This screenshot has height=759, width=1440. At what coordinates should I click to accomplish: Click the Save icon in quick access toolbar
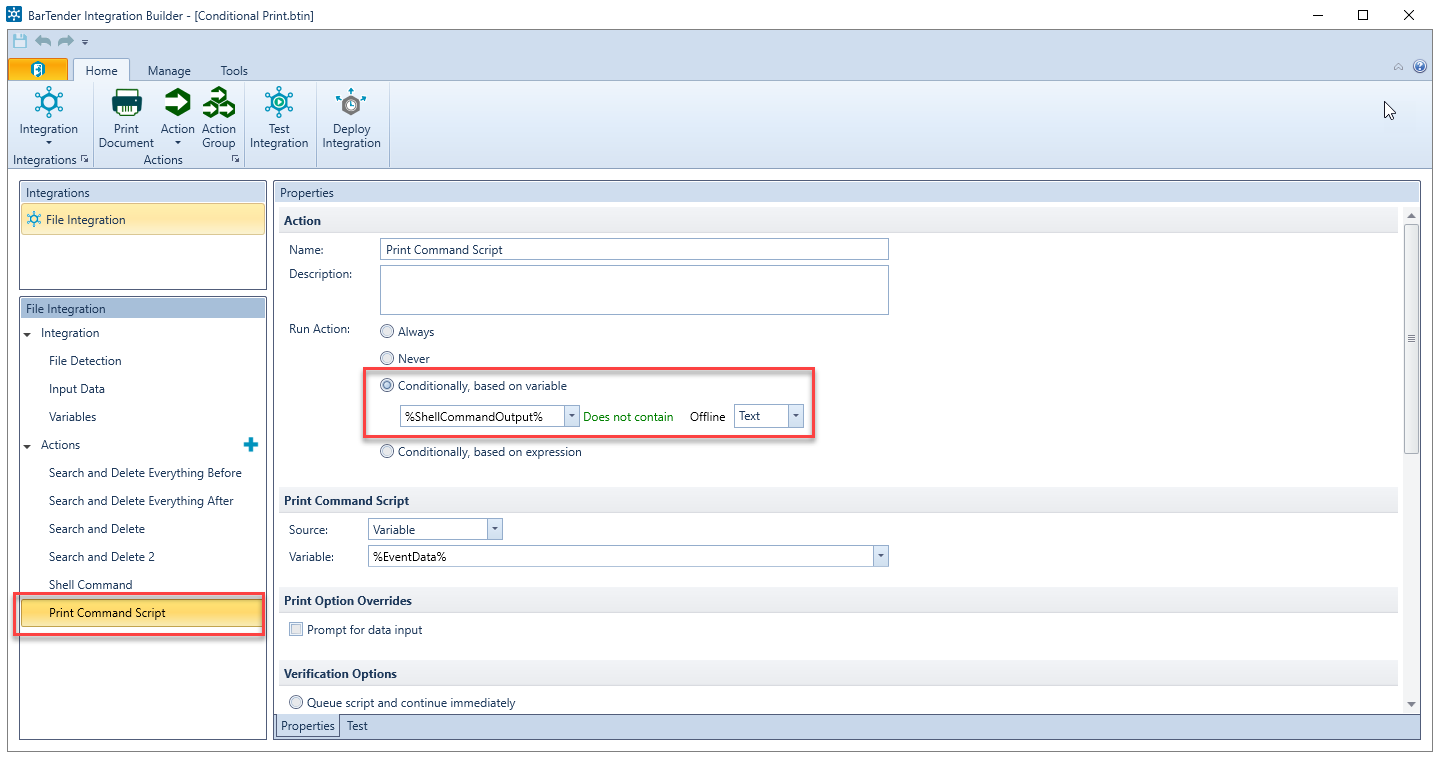20,41
